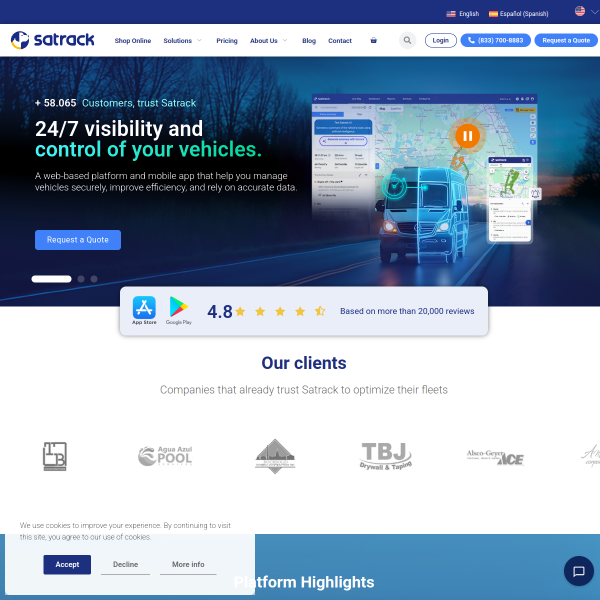600x600 pixels.
Task: Call (833) 700-8883 button
Action: (495, 40)
